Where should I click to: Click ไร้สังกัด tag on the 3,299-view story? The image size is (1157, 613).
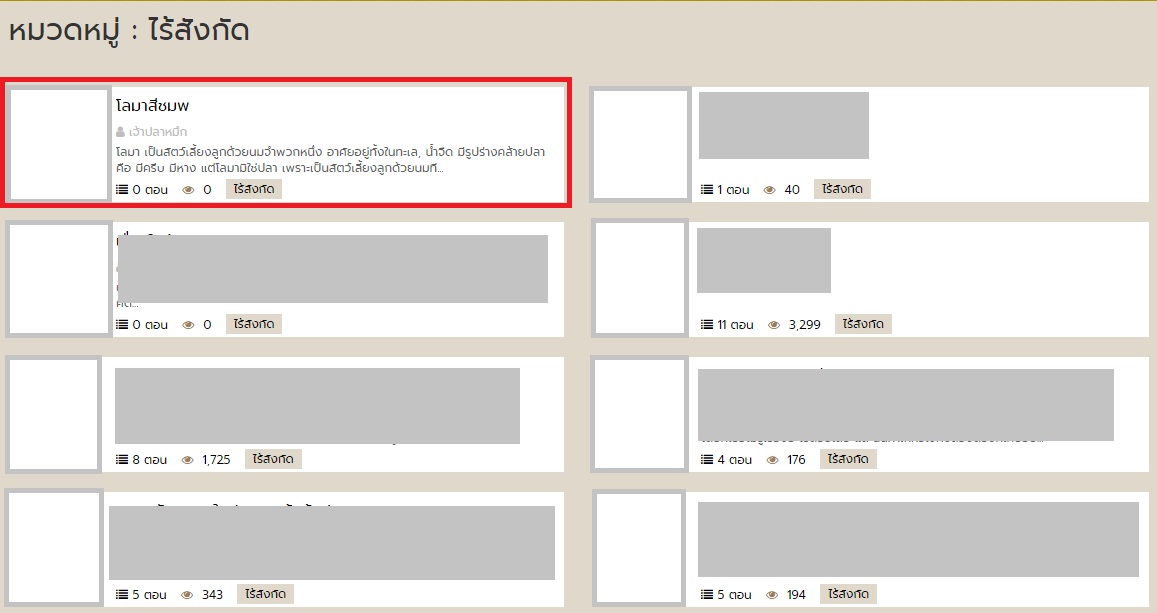863,324
